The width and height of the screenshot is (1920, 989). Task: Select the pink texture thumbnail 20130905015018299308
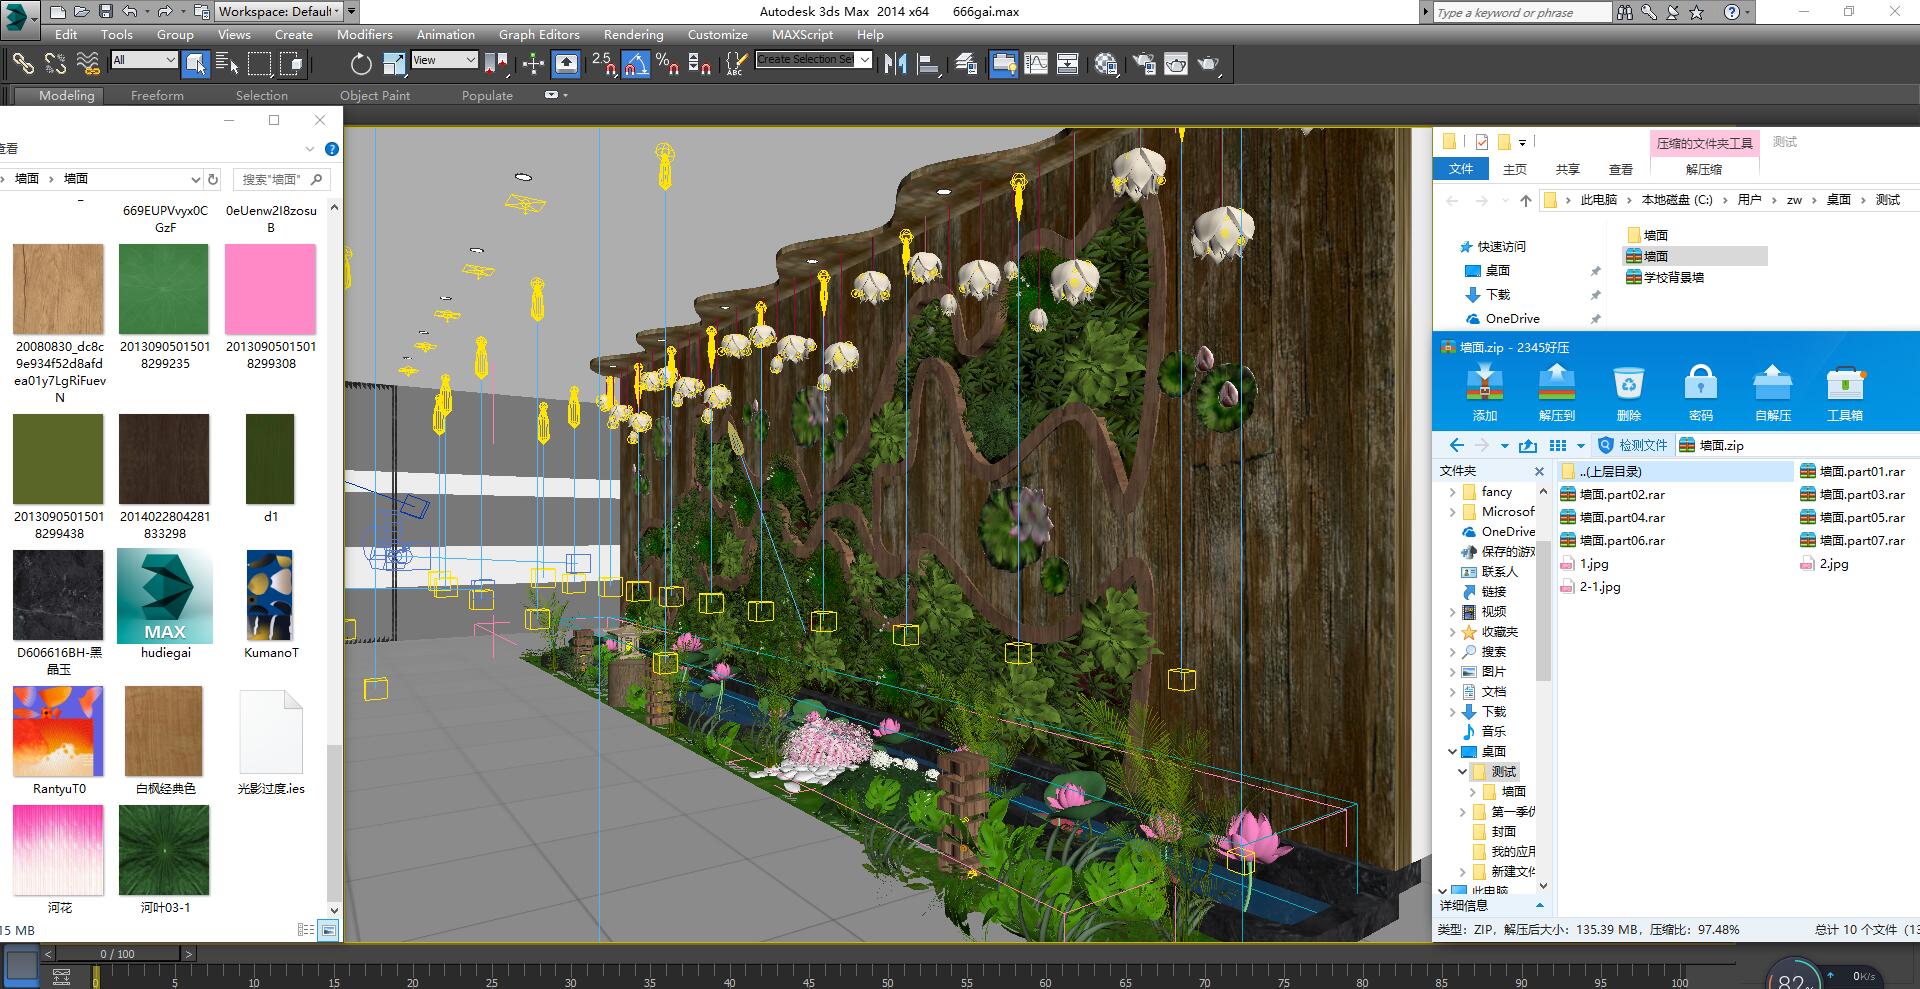pyautogui.click(x=270, y=289)
